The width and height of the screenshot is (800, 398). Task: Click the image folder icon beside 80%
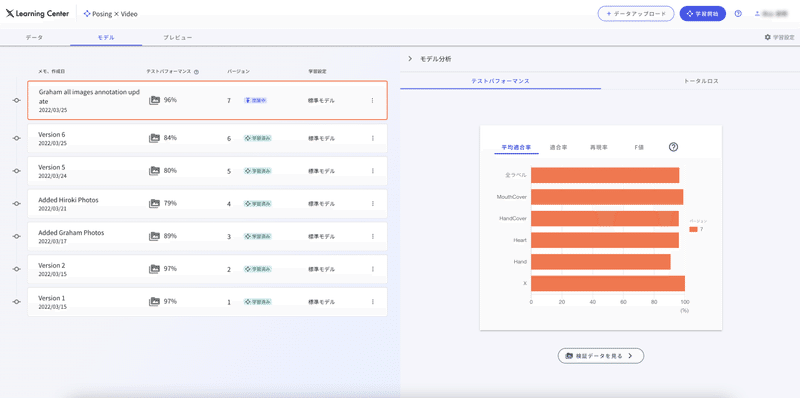click(x=154, y=170)
